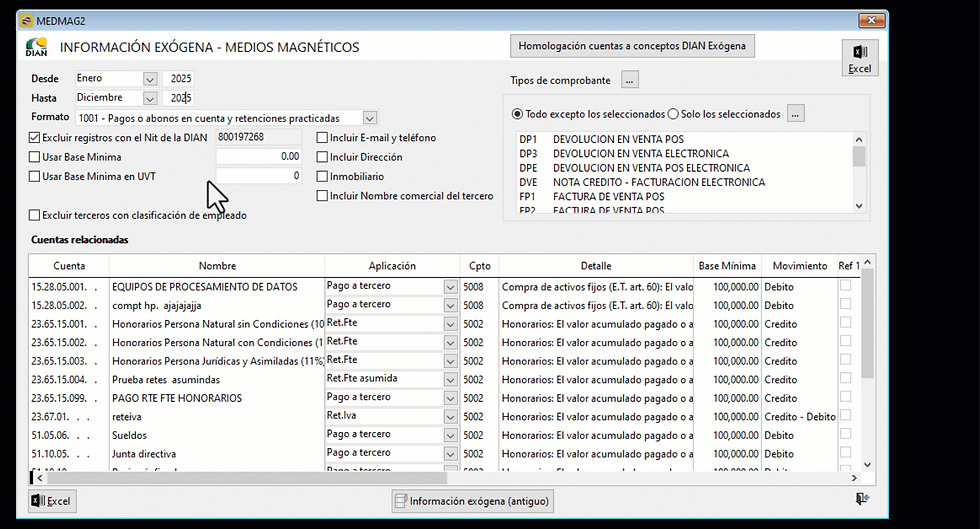Click comprobante list scrollbar up arrow

(x=859, y=139)
